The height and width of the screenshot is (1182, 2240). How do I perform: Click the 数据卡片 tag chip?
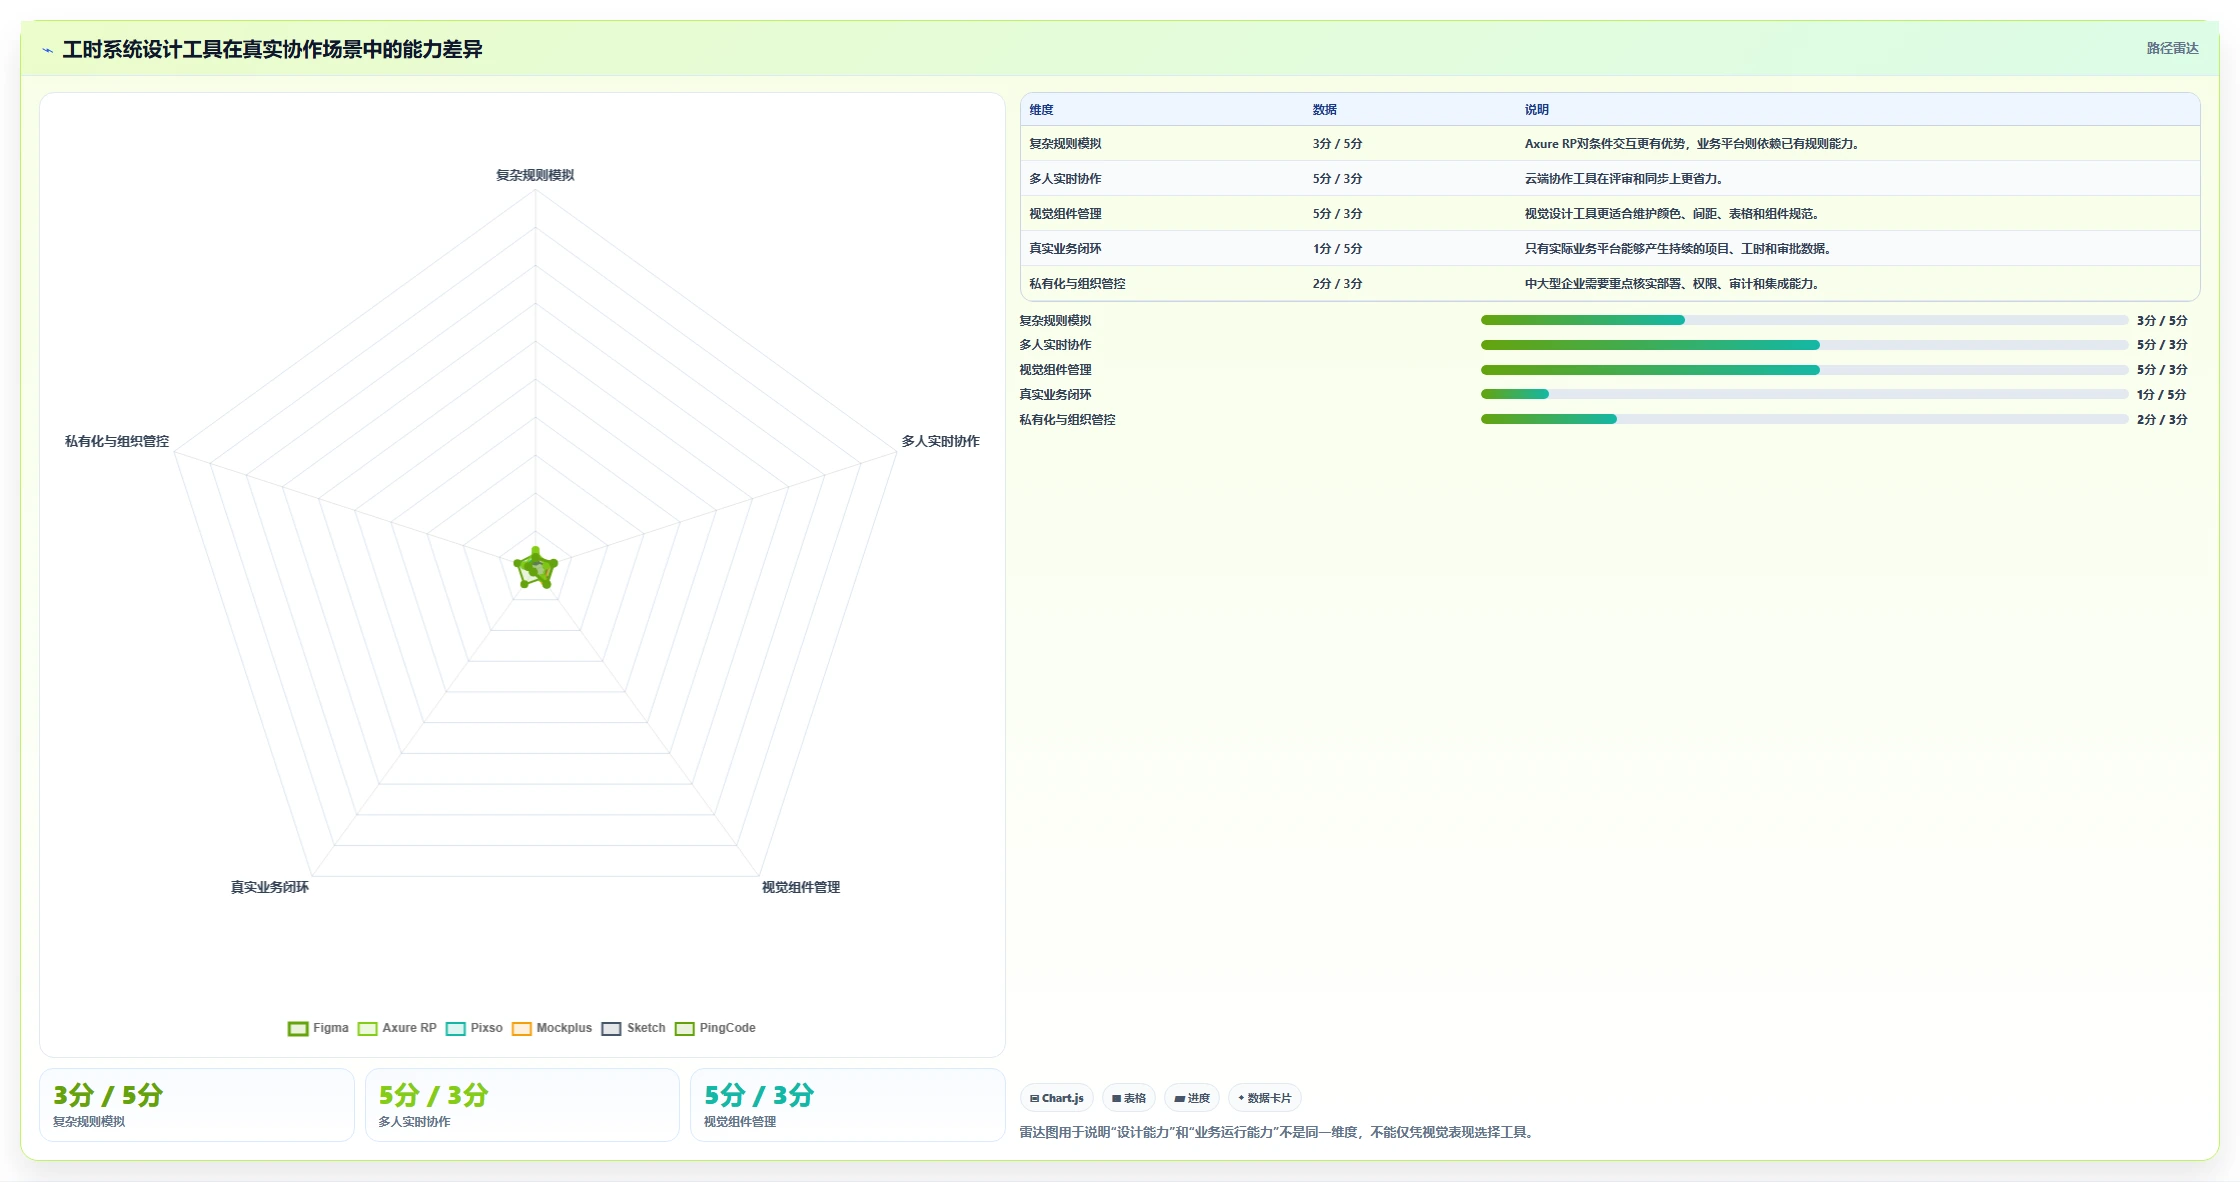pos(1264,1098)
